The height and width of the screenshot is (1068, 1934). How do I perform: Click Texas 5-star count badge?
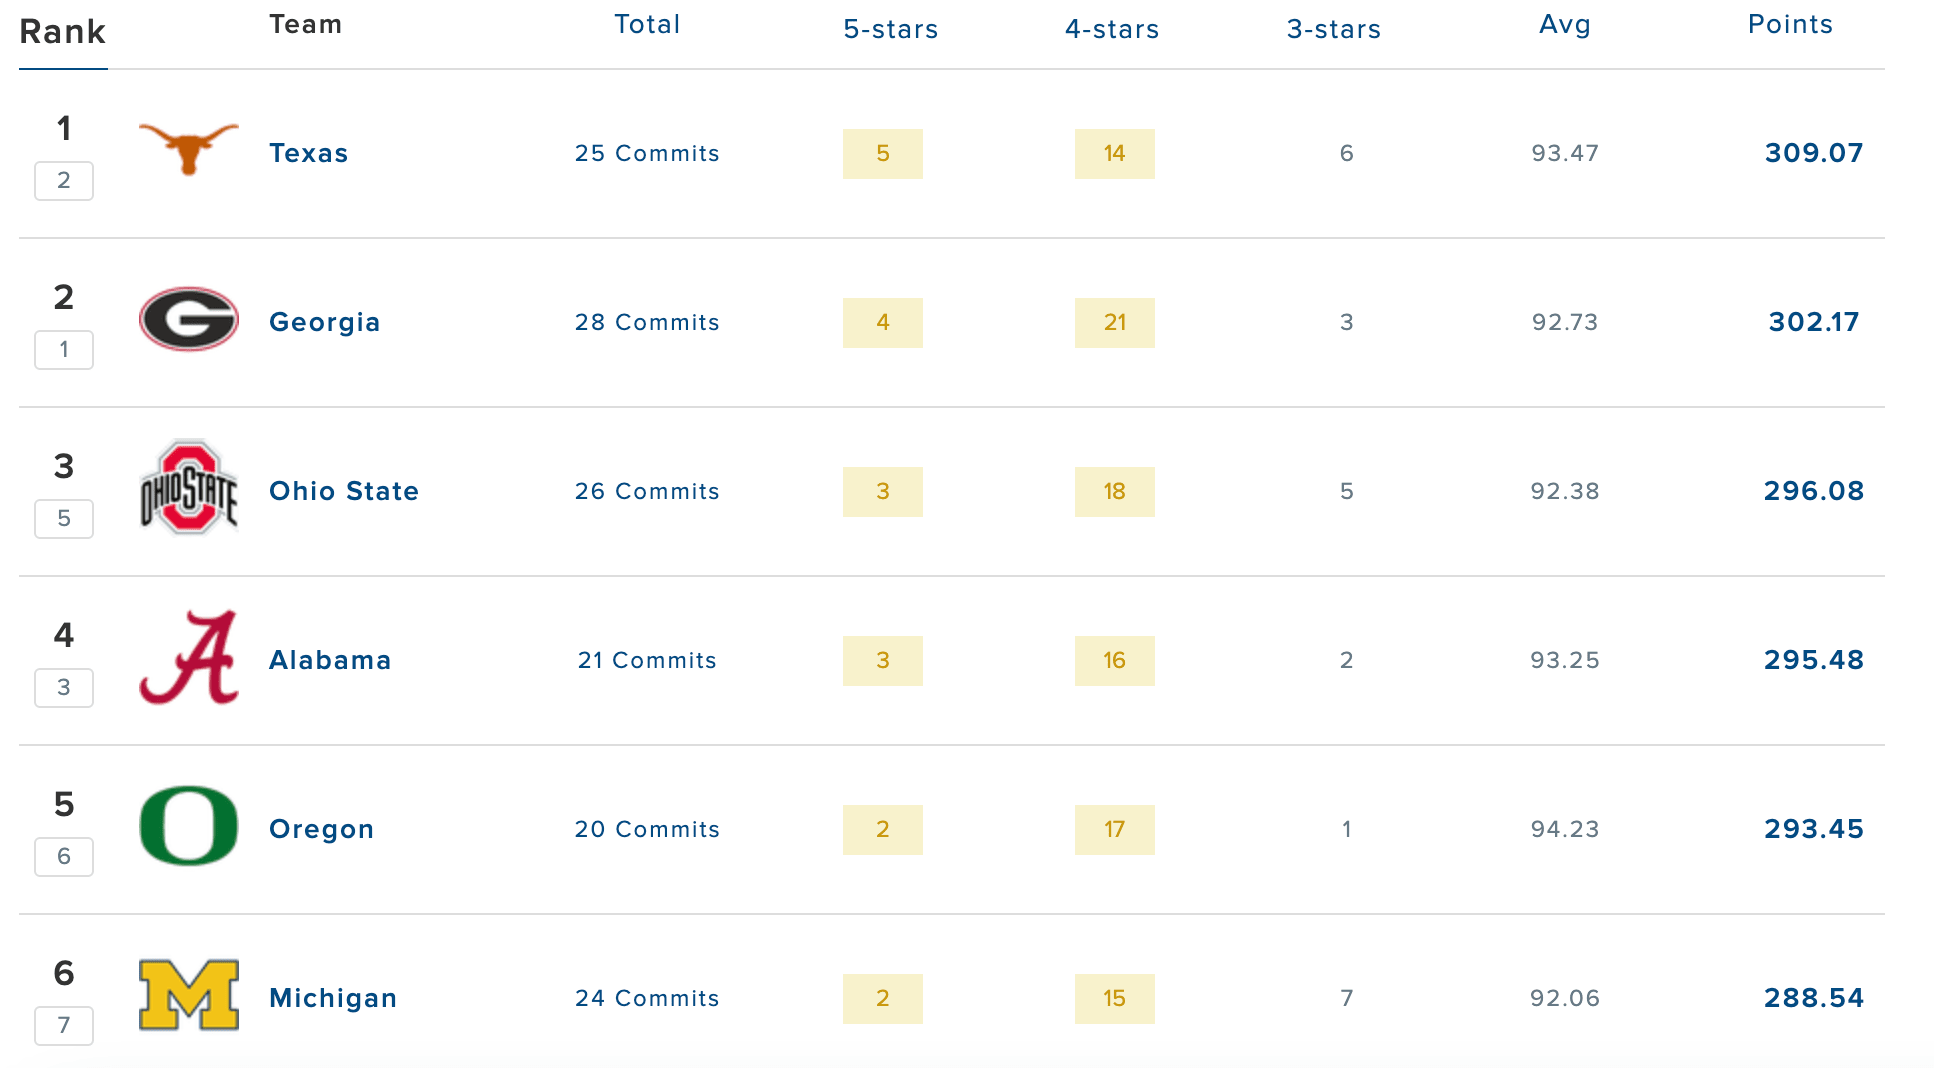[x=883, y=154]
